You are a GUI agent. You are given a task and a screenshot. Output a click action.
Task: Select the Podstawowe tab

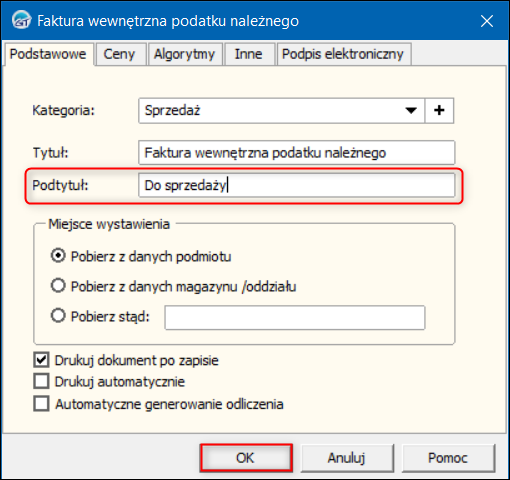click(x=48, y=54)
